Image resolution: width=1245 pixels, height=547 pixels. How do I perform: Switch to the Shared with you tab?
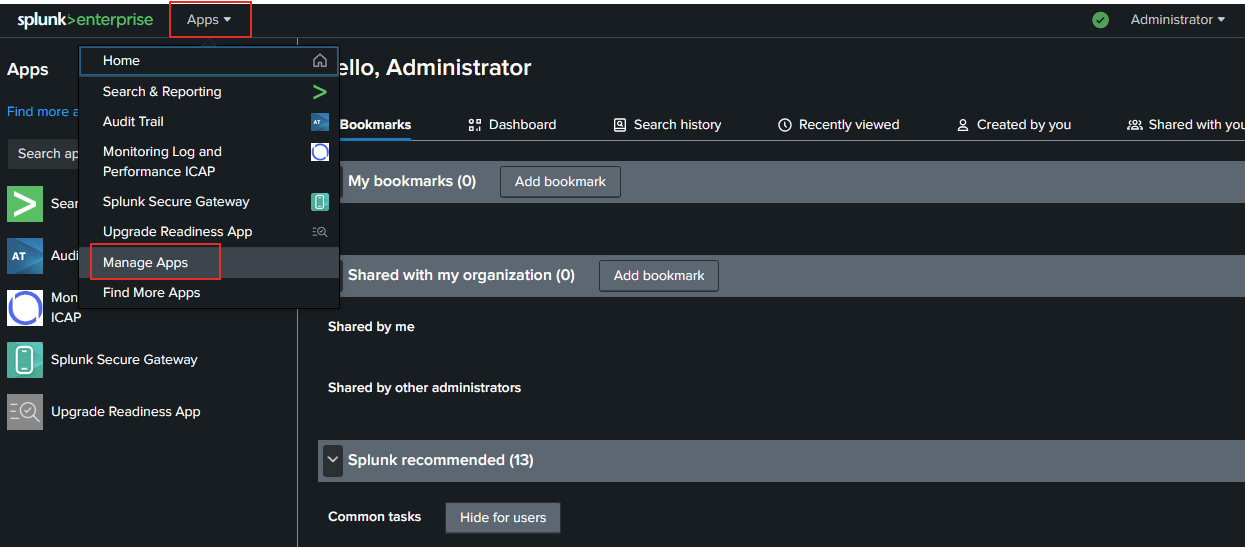coord(1186,125)
